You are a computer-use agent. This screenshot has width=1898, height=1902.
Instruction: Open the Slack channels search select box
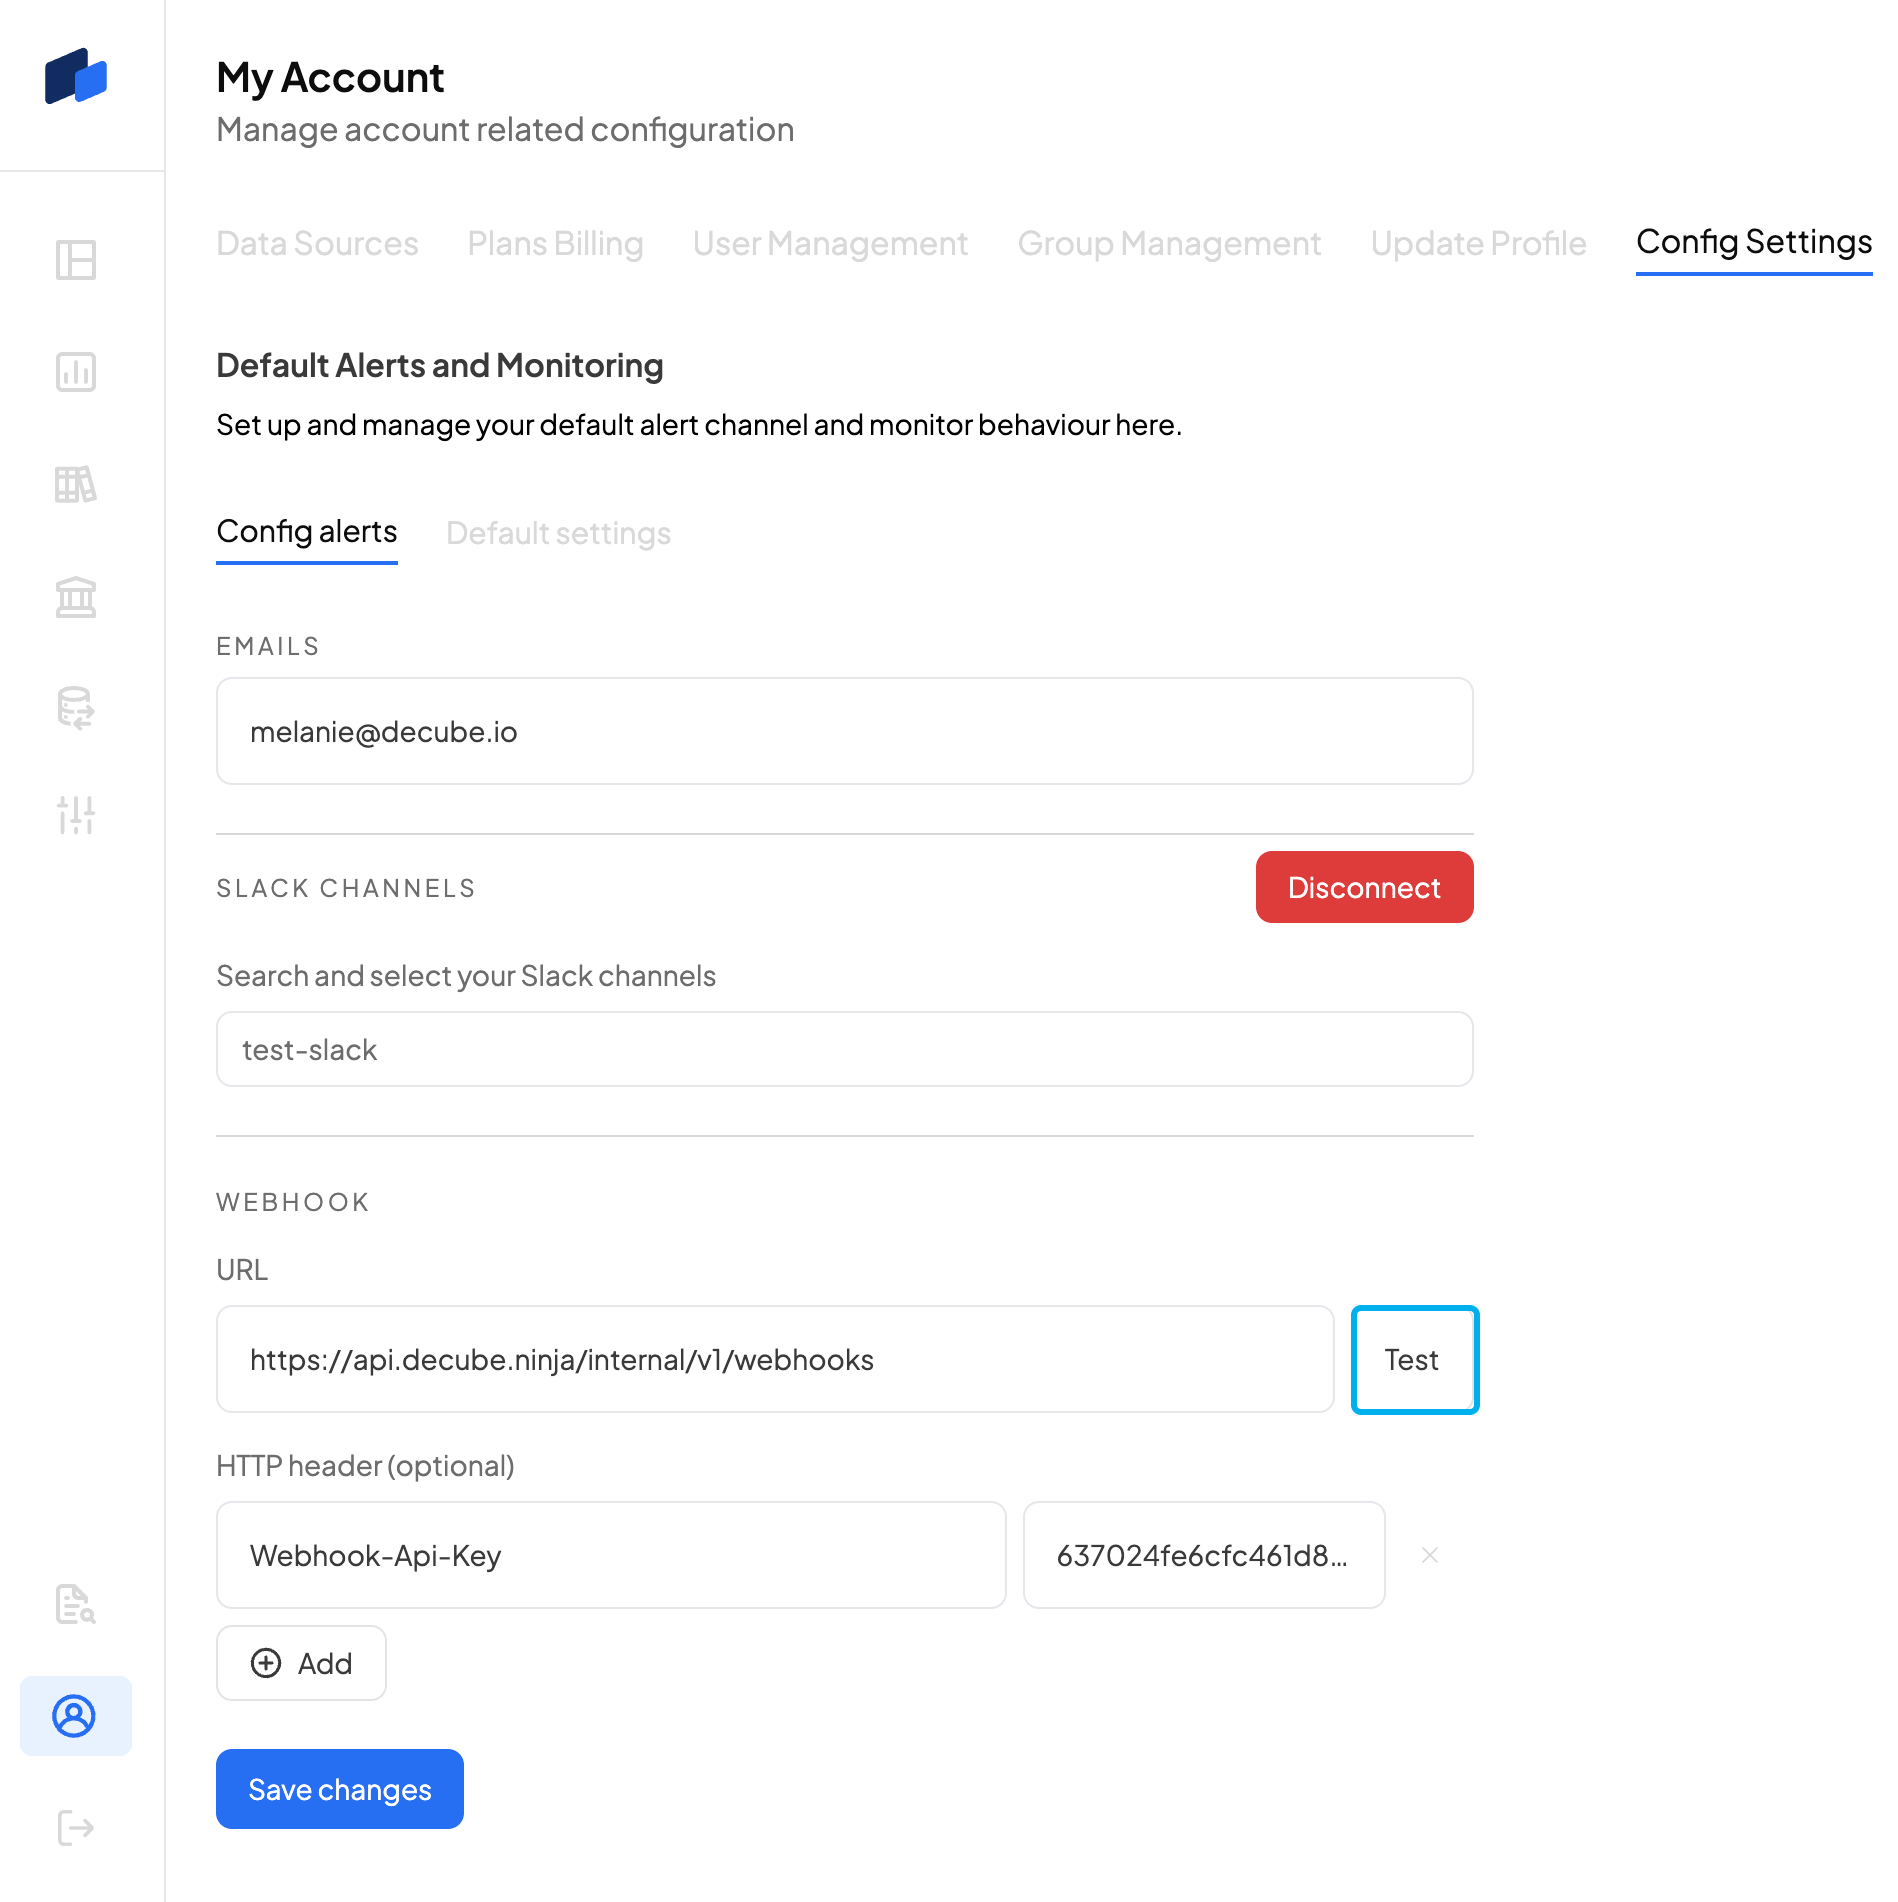click(844, 1049)
